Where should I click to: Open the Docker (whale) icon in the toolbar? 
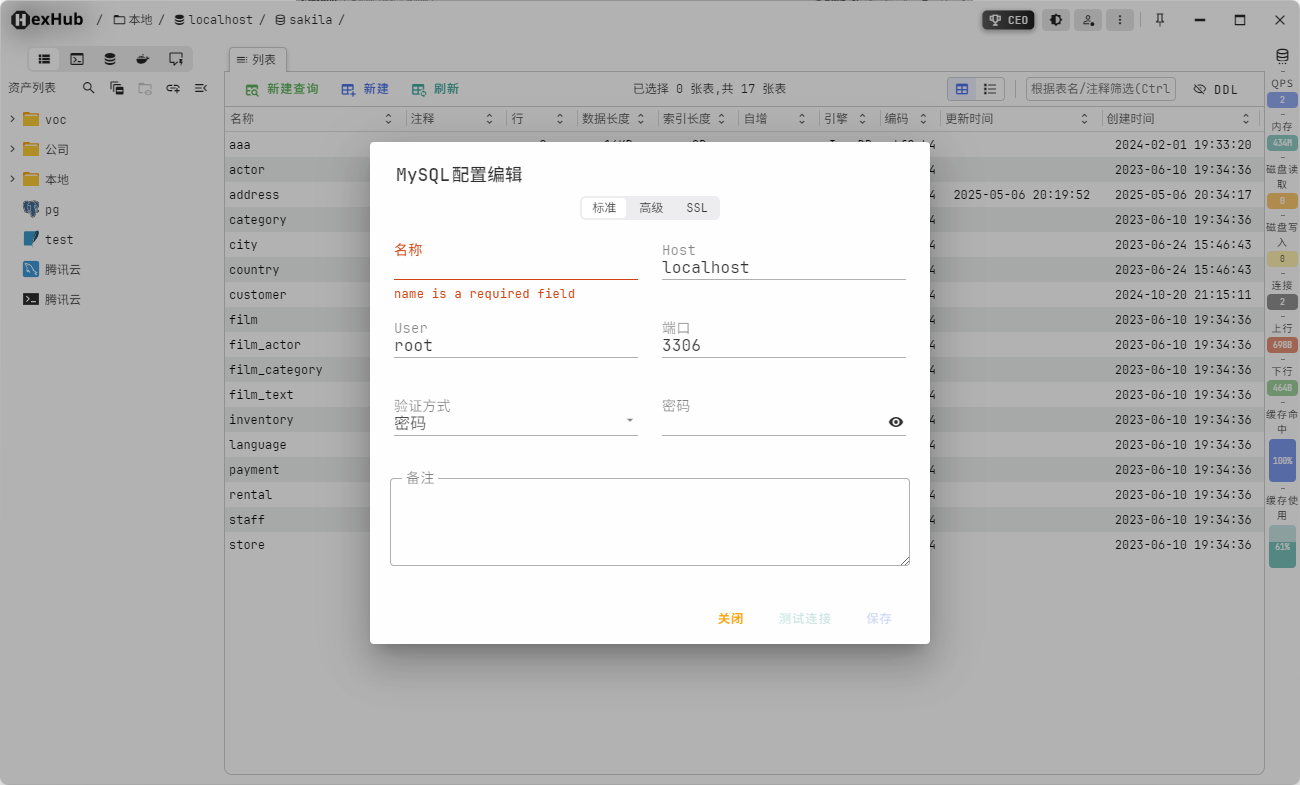pyautogui.click(x=143, y=59)
